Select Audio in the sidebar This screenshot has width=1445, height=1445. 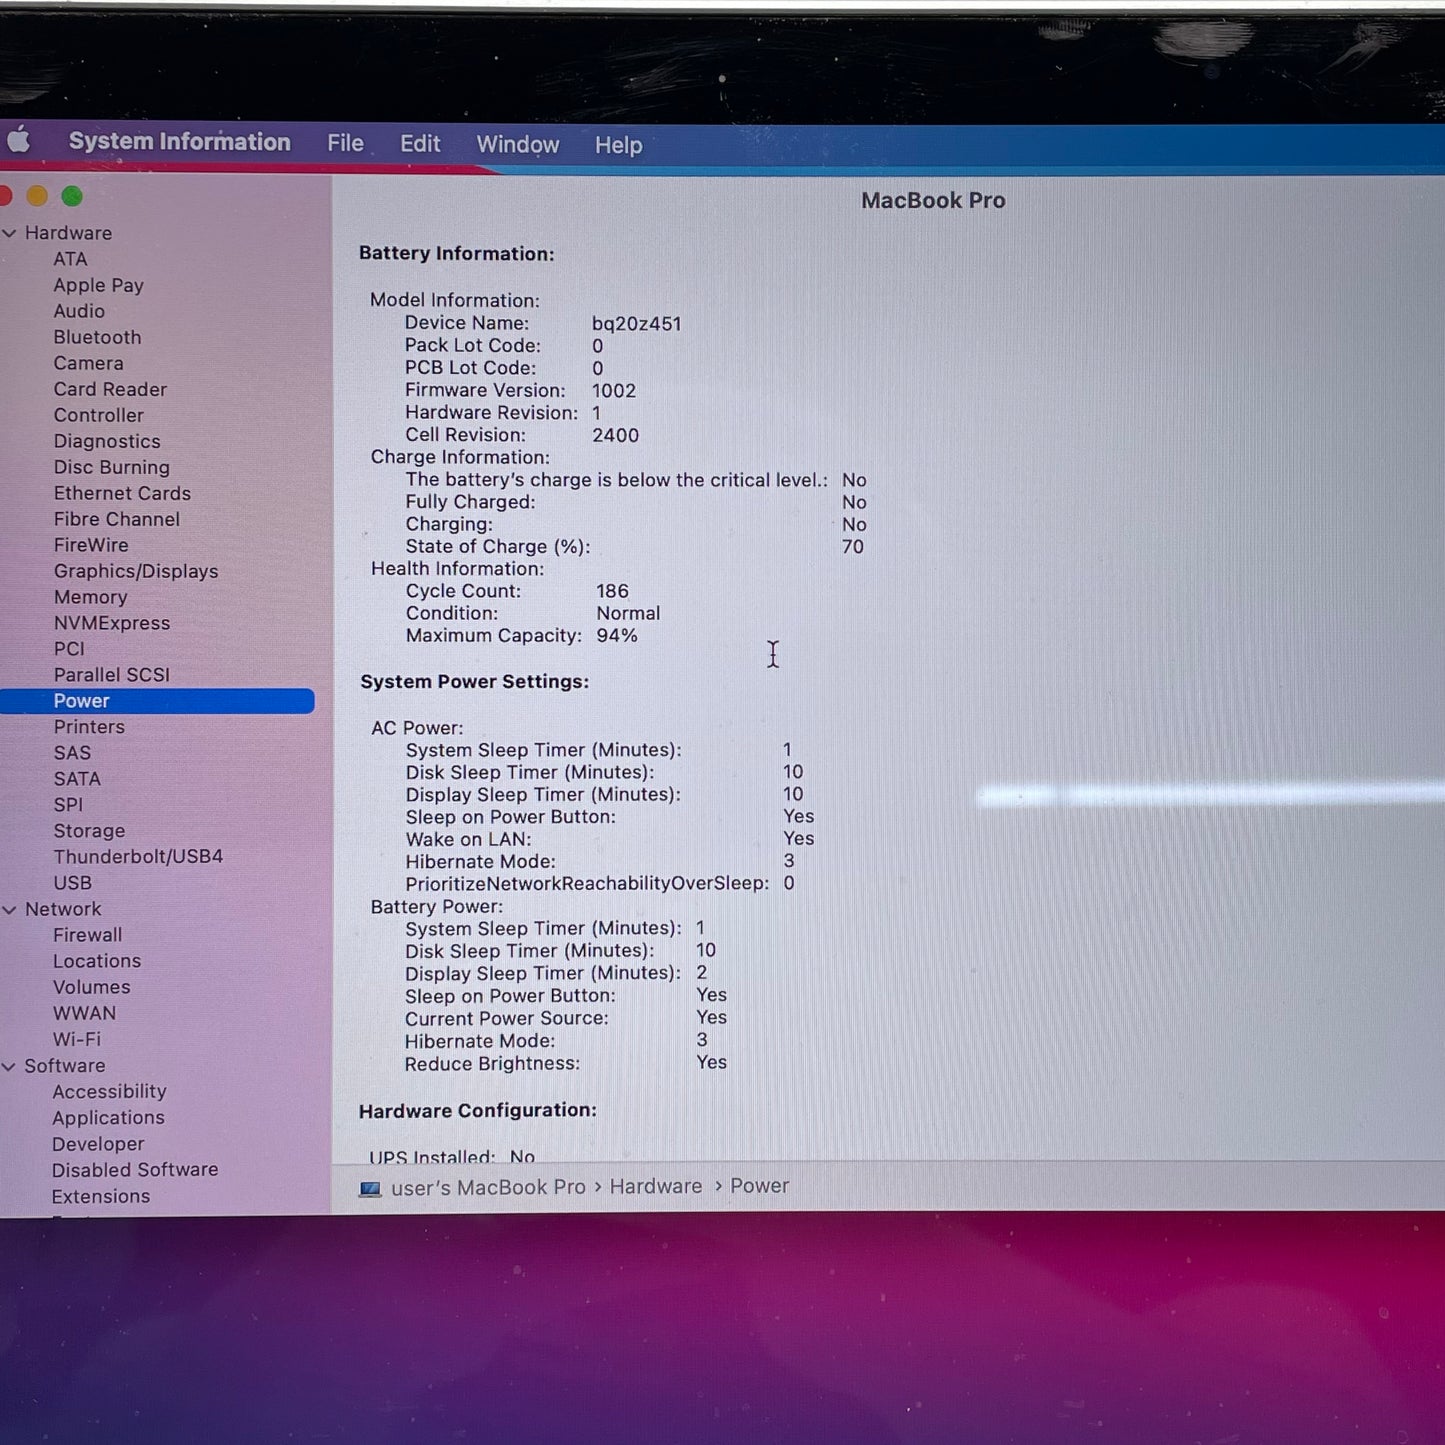79,311
